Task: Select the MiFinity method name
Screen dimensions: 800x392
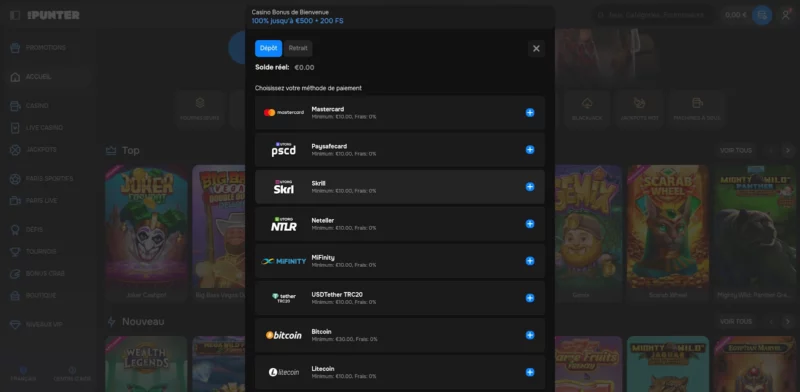Action: pos(323,258)
